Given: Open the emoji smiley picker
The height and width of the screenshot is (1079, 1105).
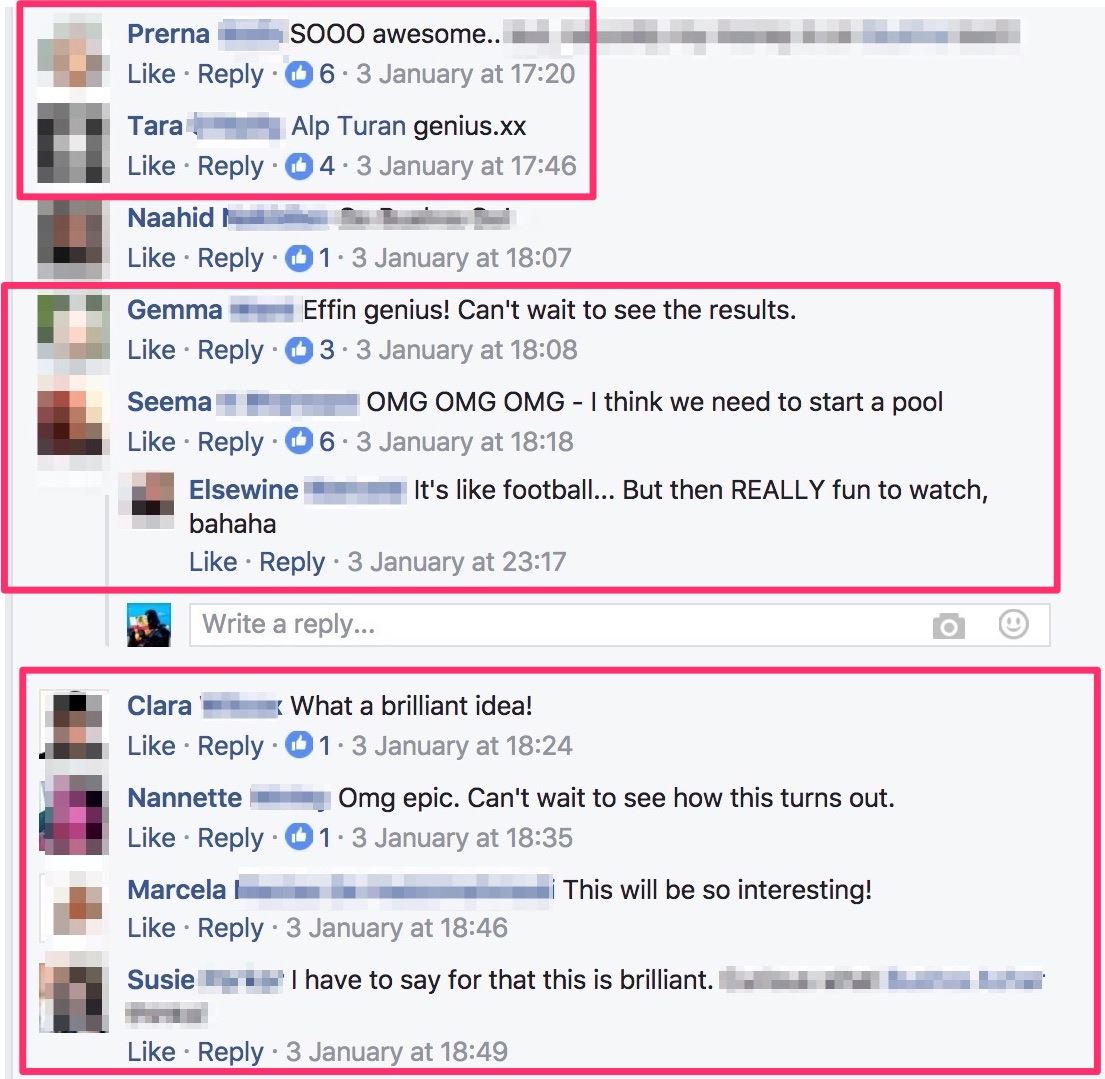Looking at the screenshot, I should click(x=1013, y=624).
